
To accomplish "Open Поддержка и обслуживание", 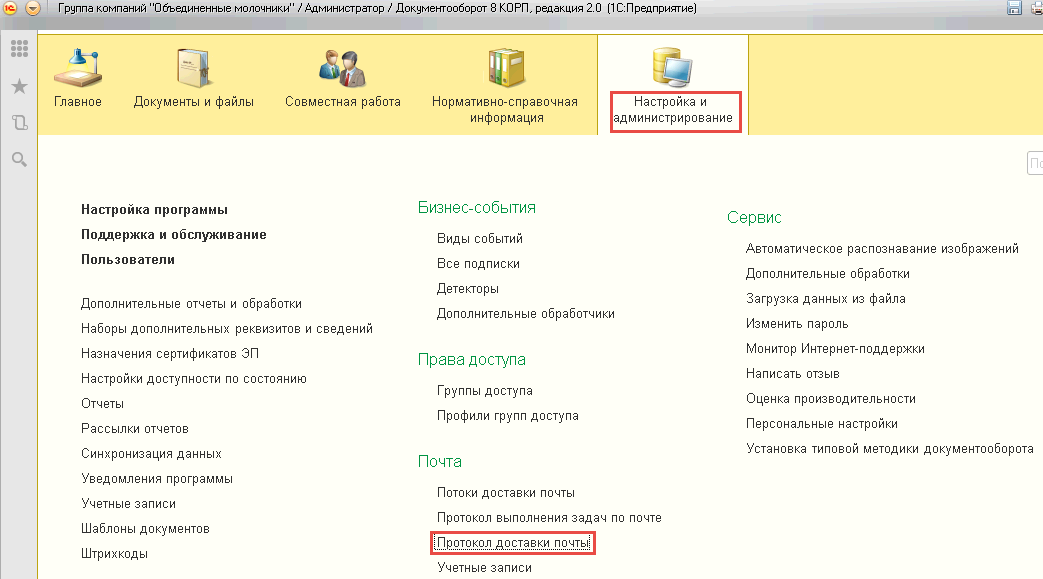I will (x=174, y=234).
